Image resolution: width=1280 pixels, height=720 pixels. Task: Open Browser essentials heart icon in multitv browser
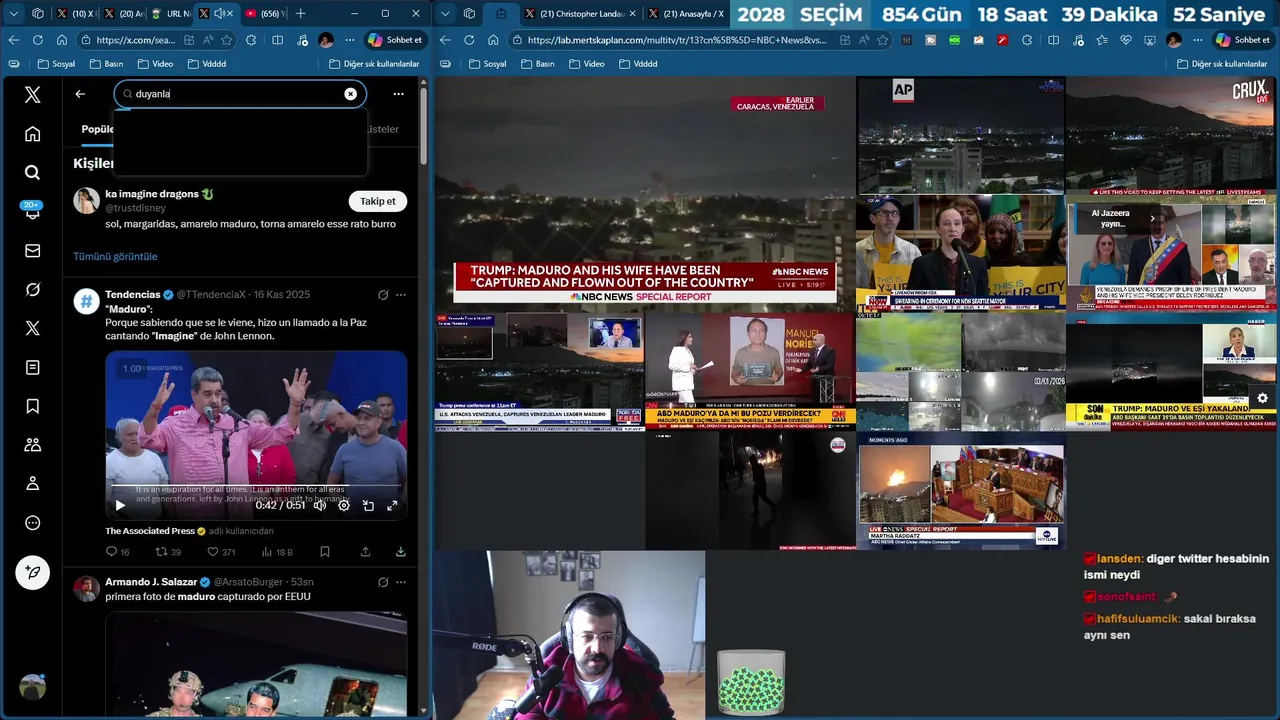click(x=1125, y=40)
